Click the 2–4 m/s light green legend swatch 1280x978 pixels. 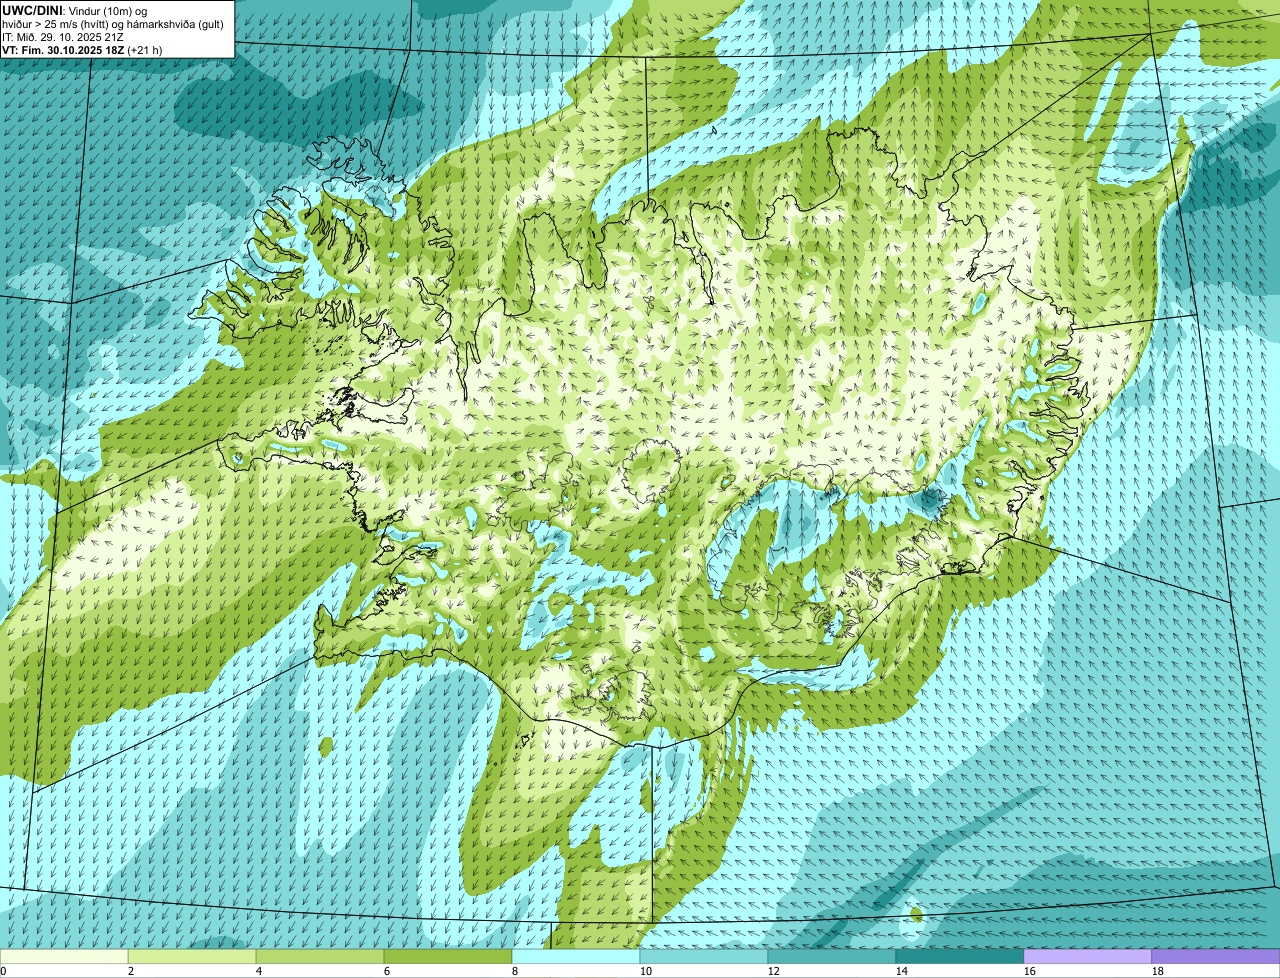(x=192, y=957)
